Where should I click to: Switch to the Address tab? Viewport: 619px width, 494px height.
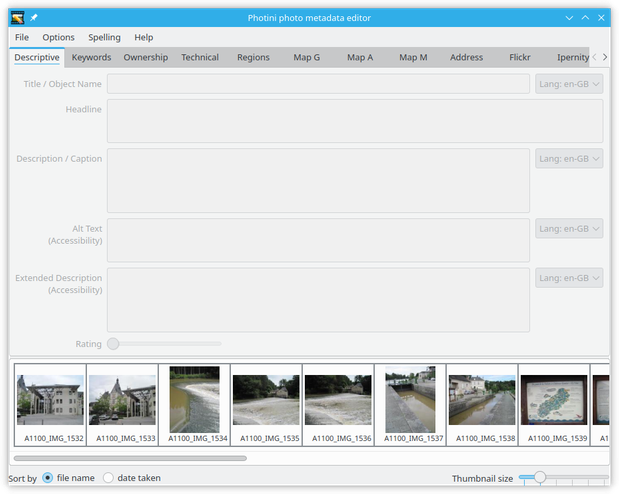466,57
